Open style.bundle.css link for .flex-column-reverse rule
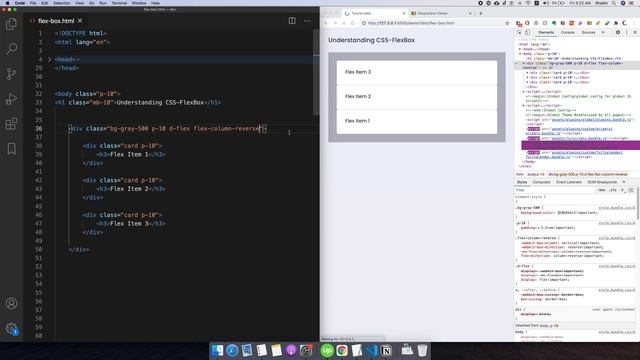640x360 pixels. click(617, 238)
